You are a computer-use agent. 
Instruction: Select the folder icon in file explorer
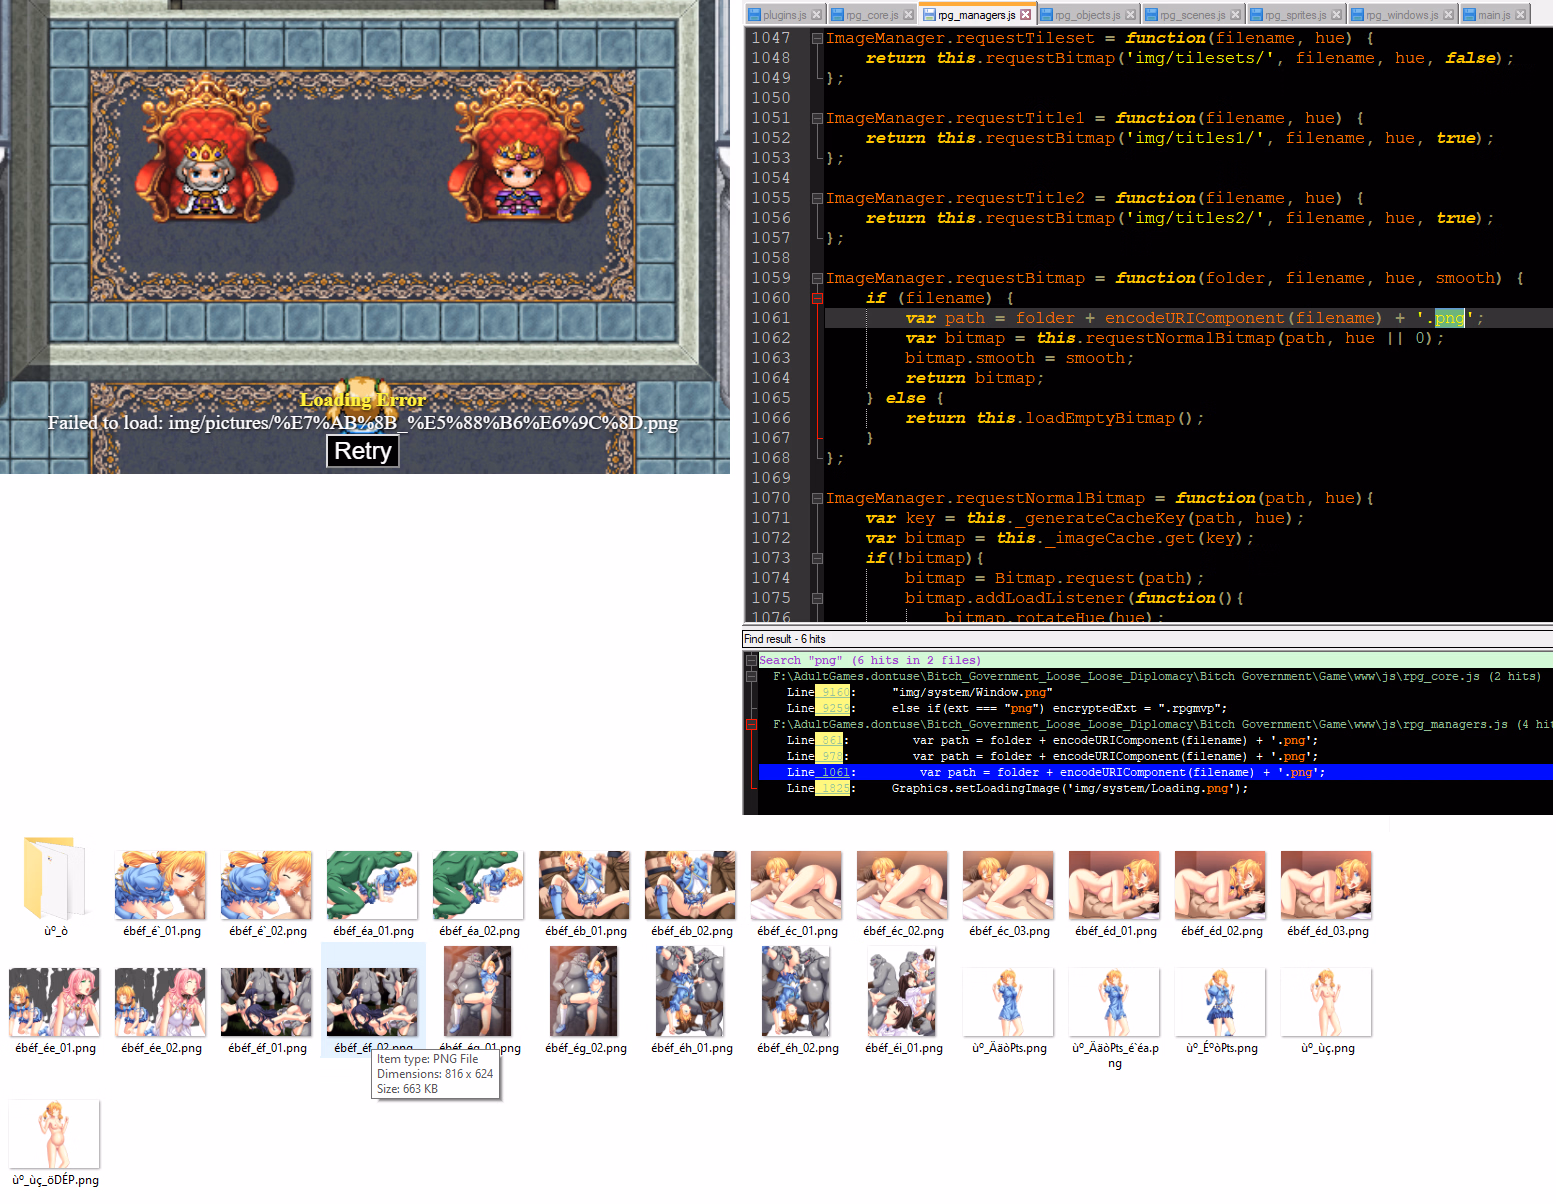coord(56,879)
